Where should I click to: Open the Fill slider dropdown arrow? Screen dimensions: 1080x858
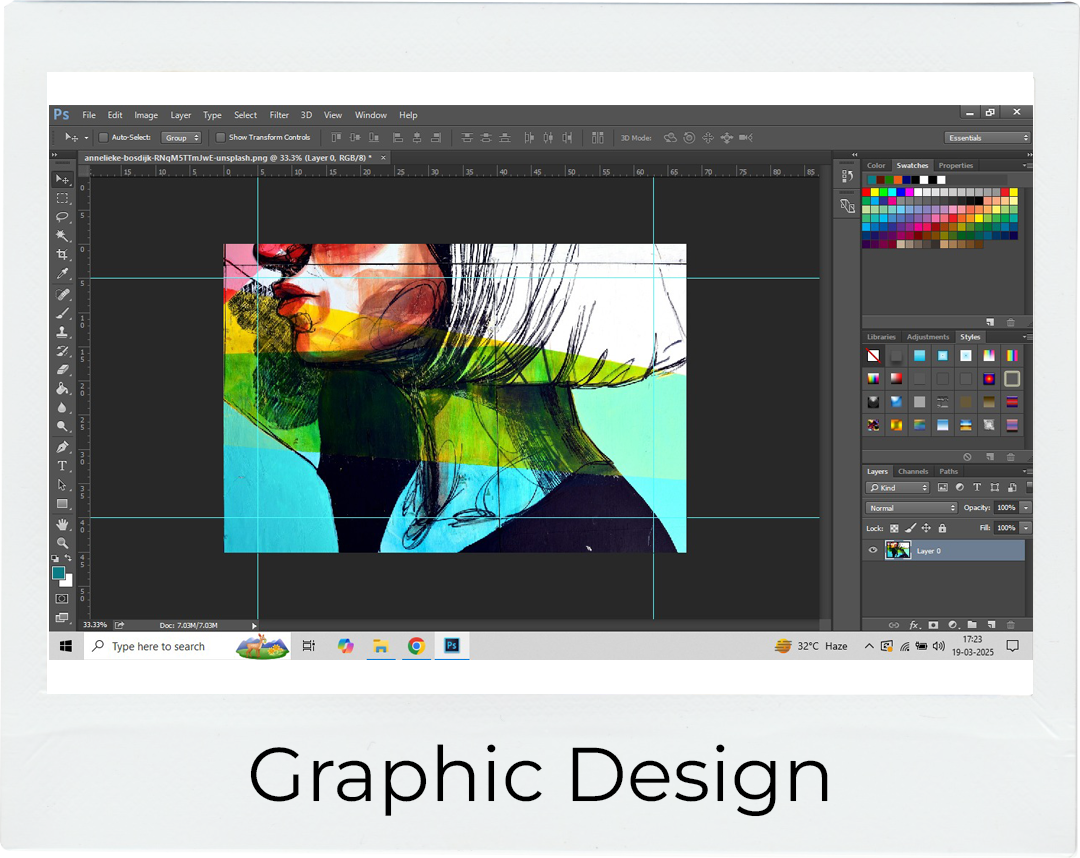point(1026,528)
